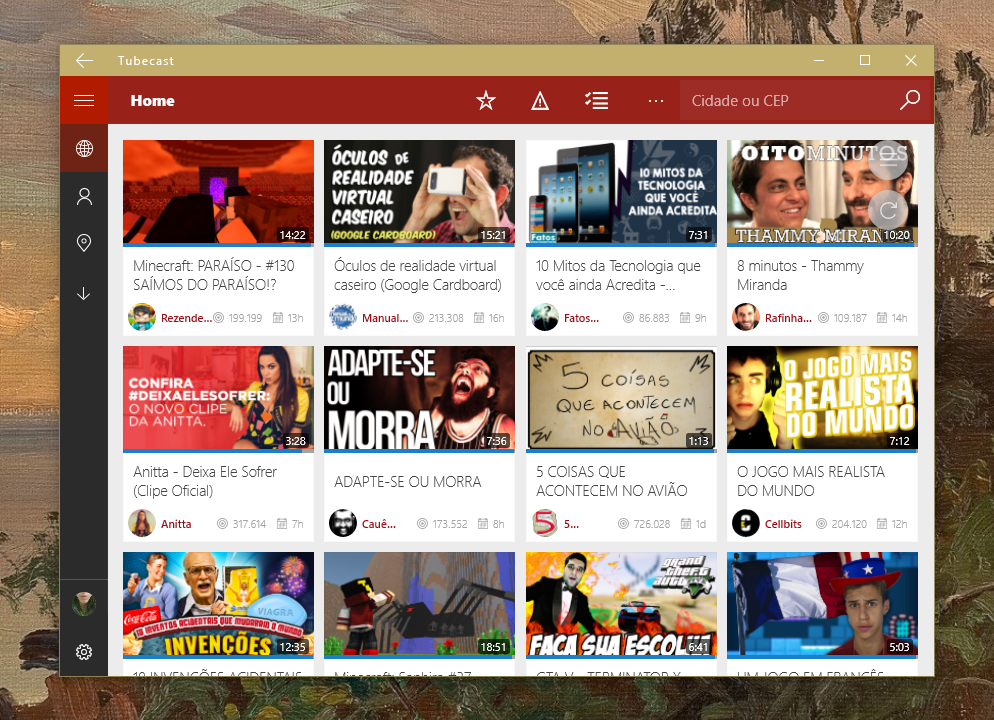The width and height of the screenshot is (994, 720).
Task: Open Manual channel name link
Action: point(385,318)
